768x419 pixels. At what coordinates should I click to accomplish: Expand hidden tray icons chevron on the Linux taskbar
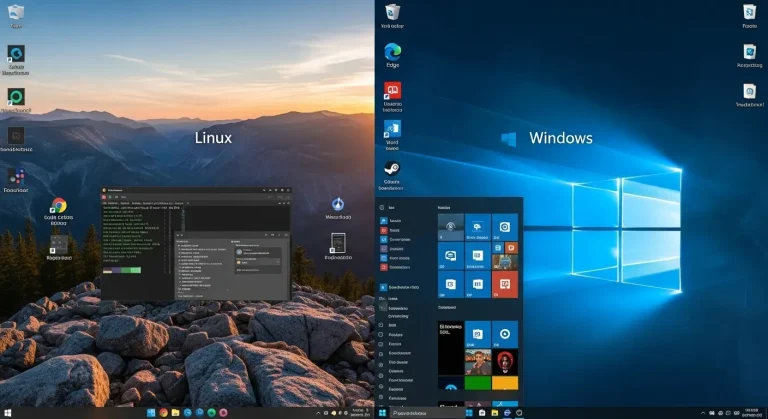coord(318,413)
